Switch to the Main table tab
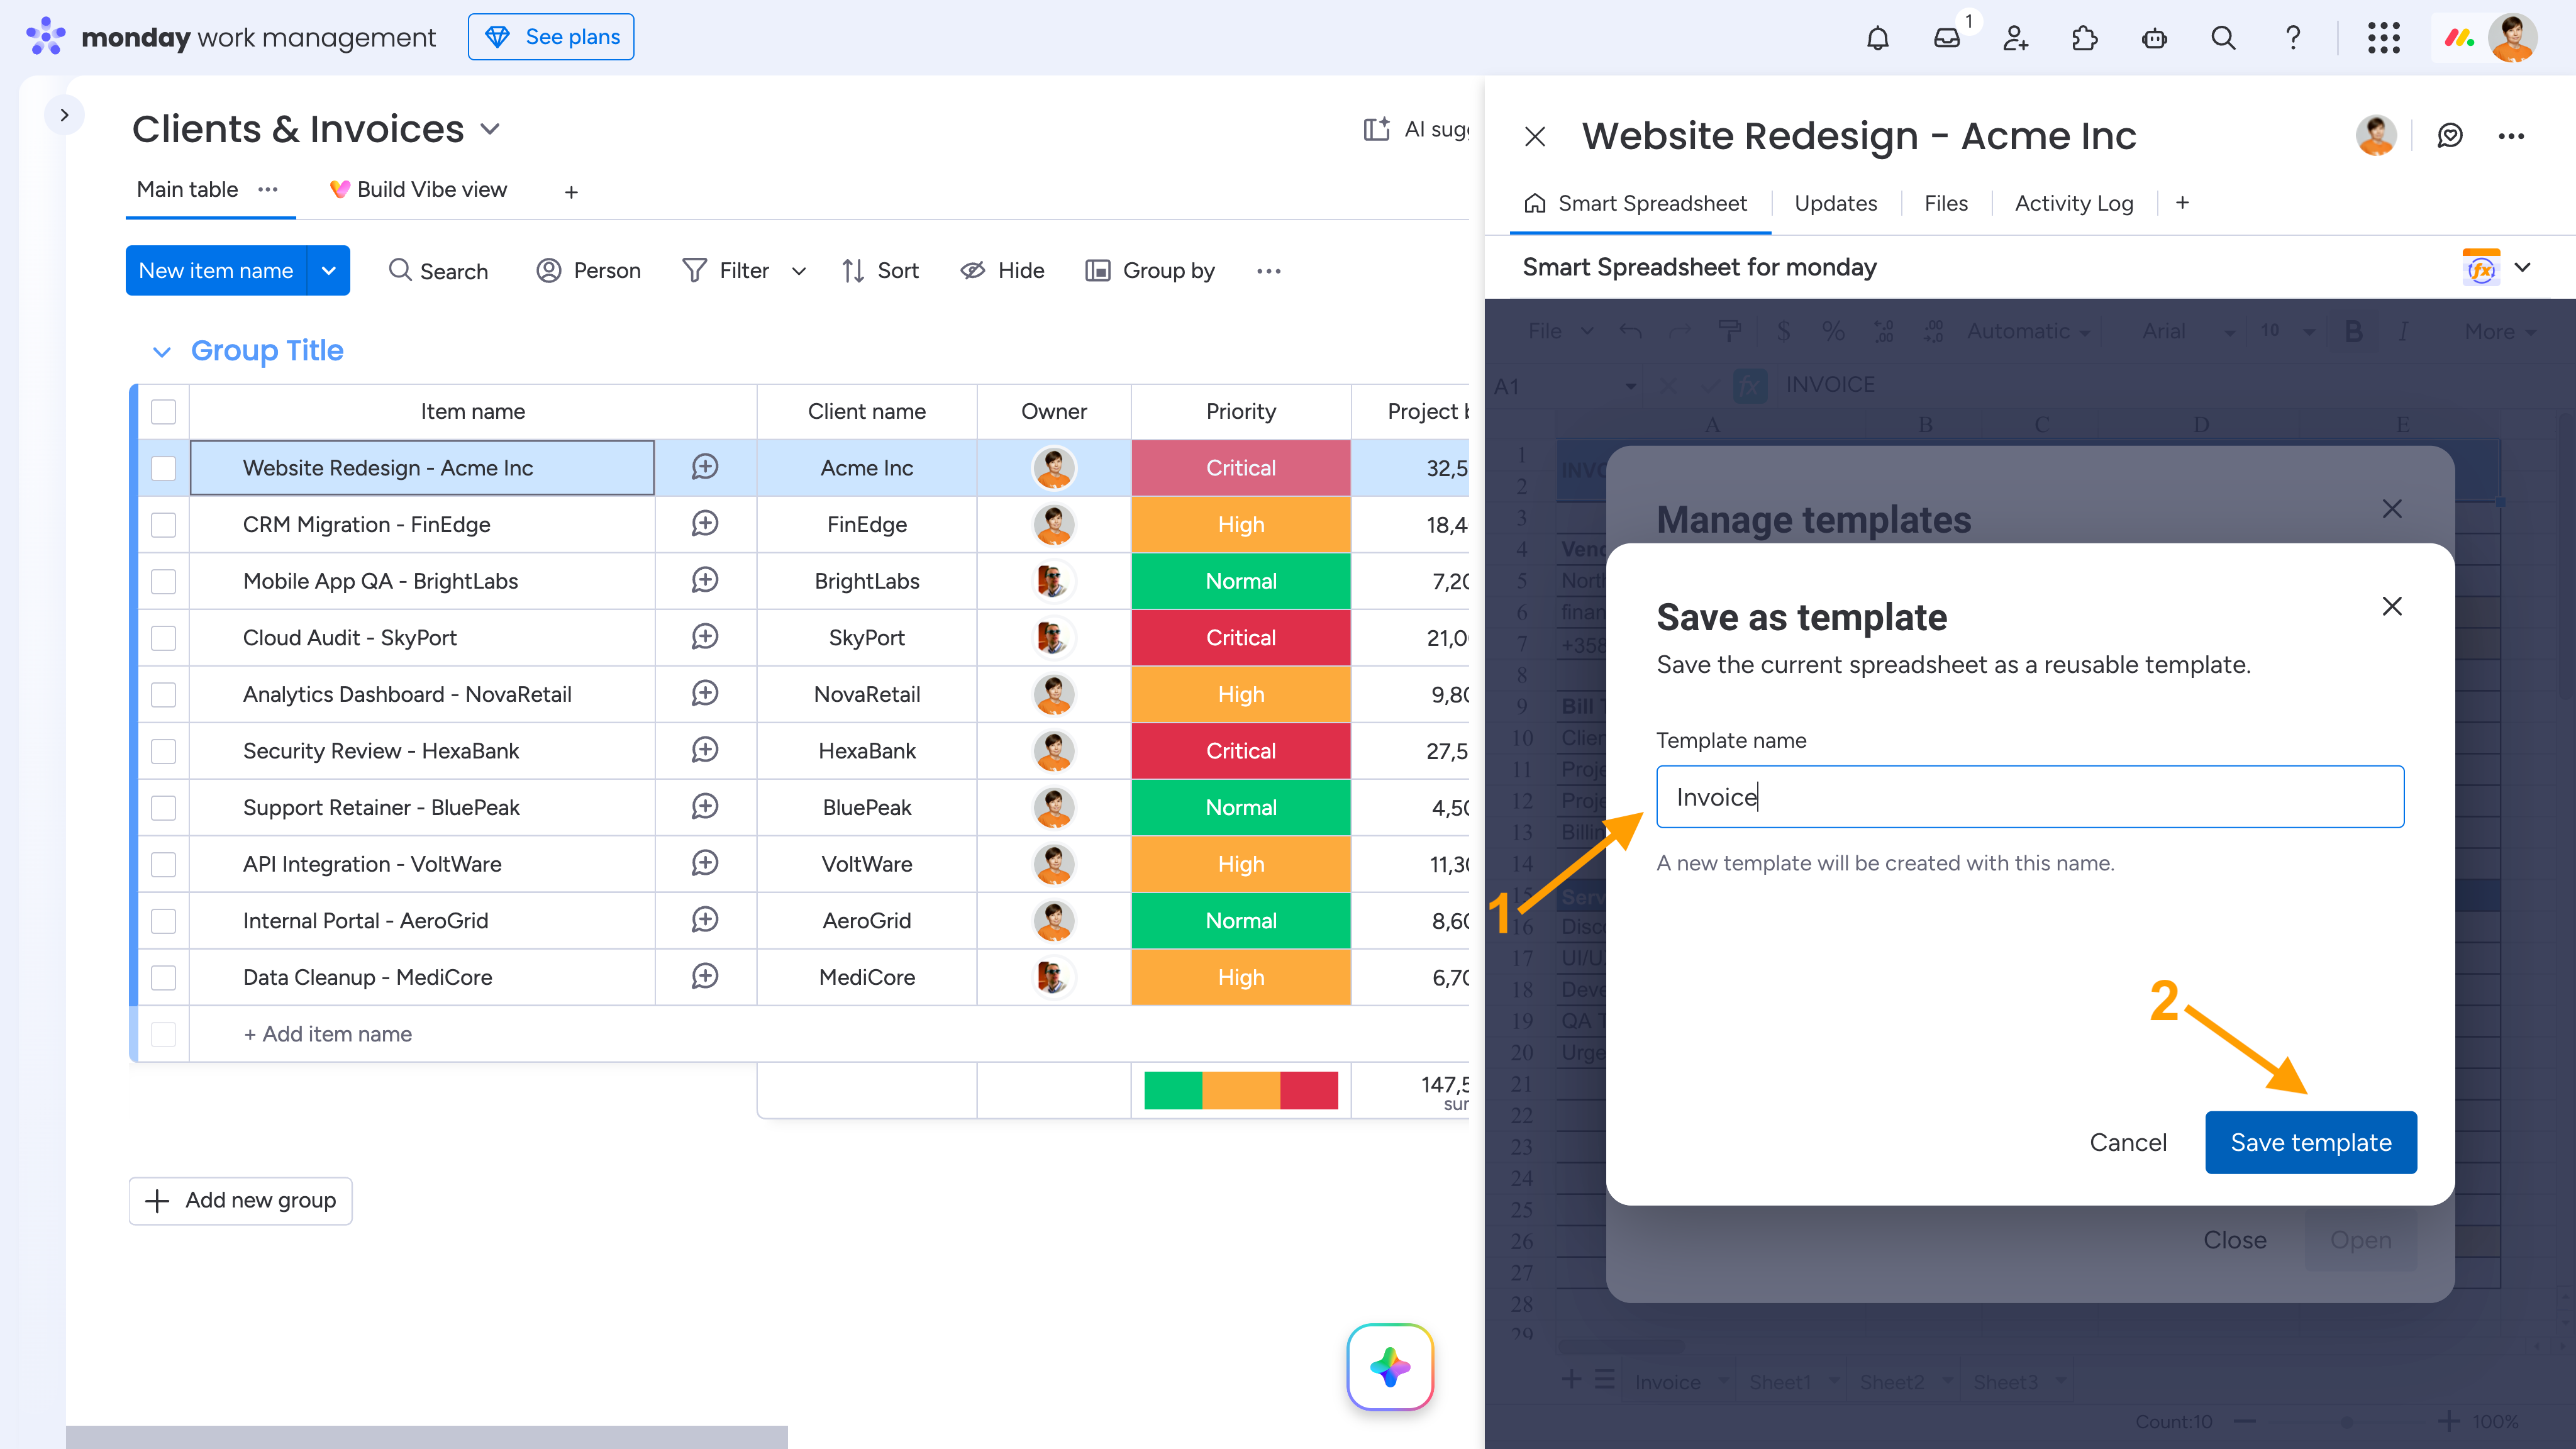Image resolution: width=2576 pixels, height=1449 pixels. pyautogui.click(x=187, y=190)
